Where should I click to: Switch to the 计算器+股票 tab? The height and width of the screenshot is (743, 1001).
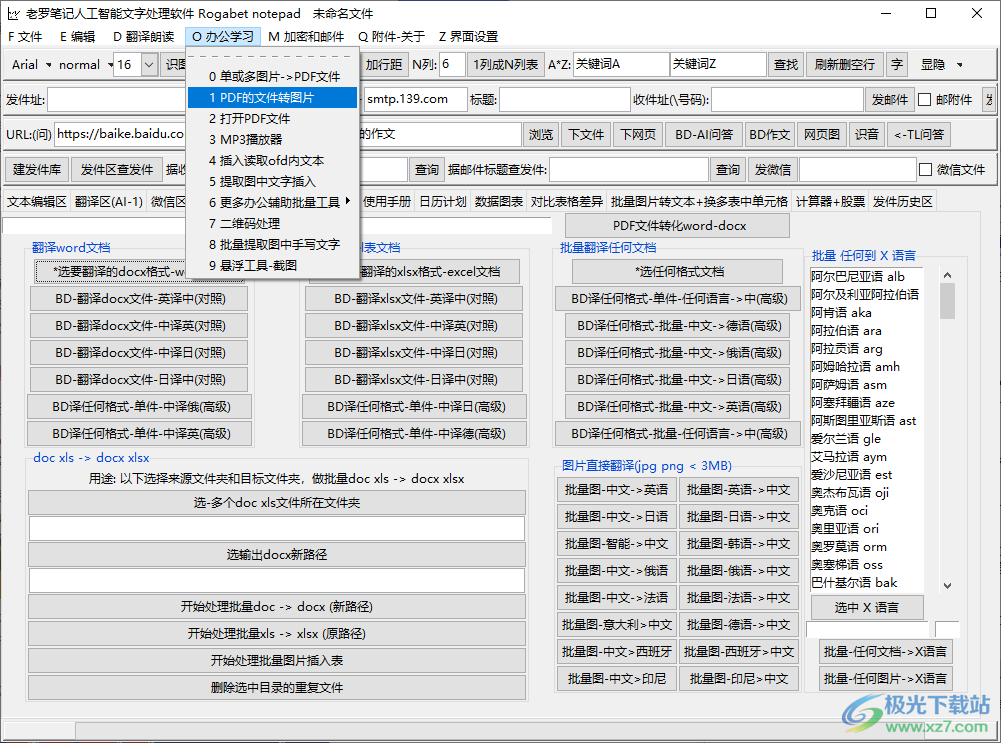[x=831, y=202]
